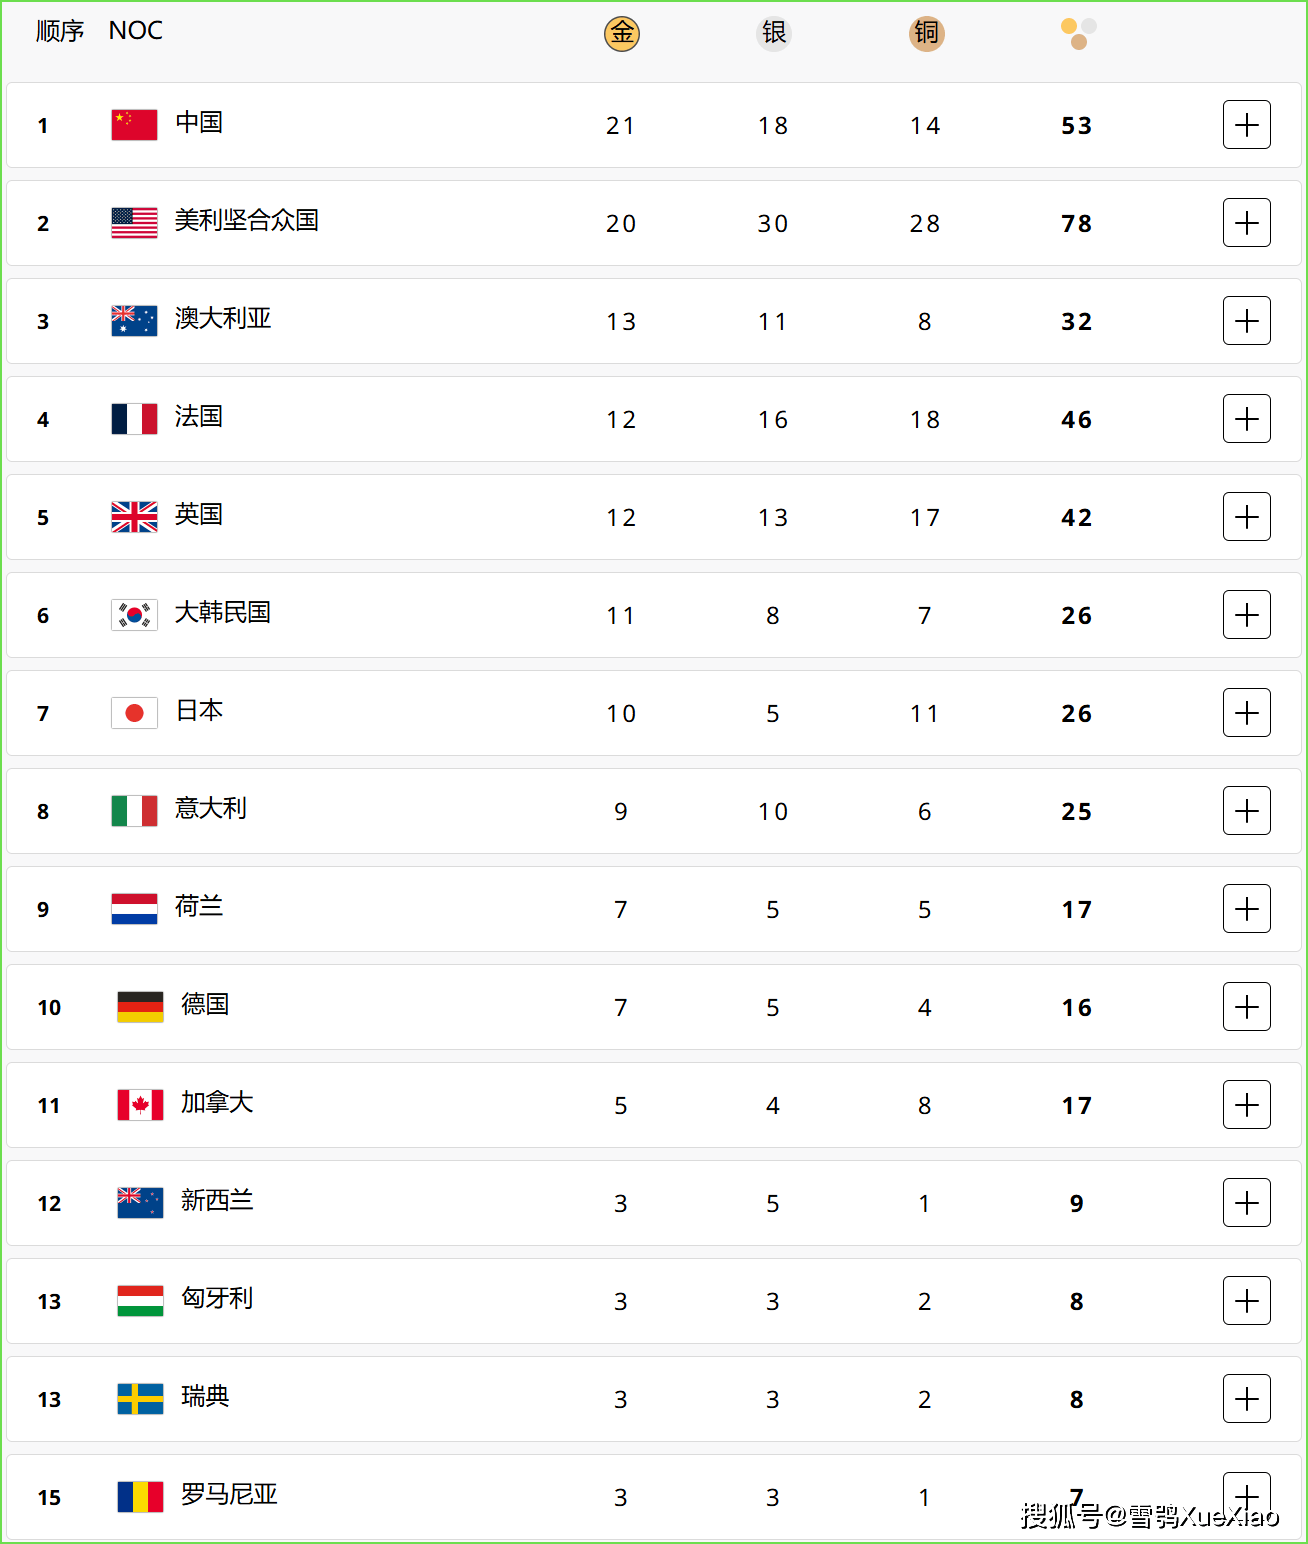This screenshot has height=1544, width=1308.
Task: Expand the 意大利 row plus button
Action: 1246,811
